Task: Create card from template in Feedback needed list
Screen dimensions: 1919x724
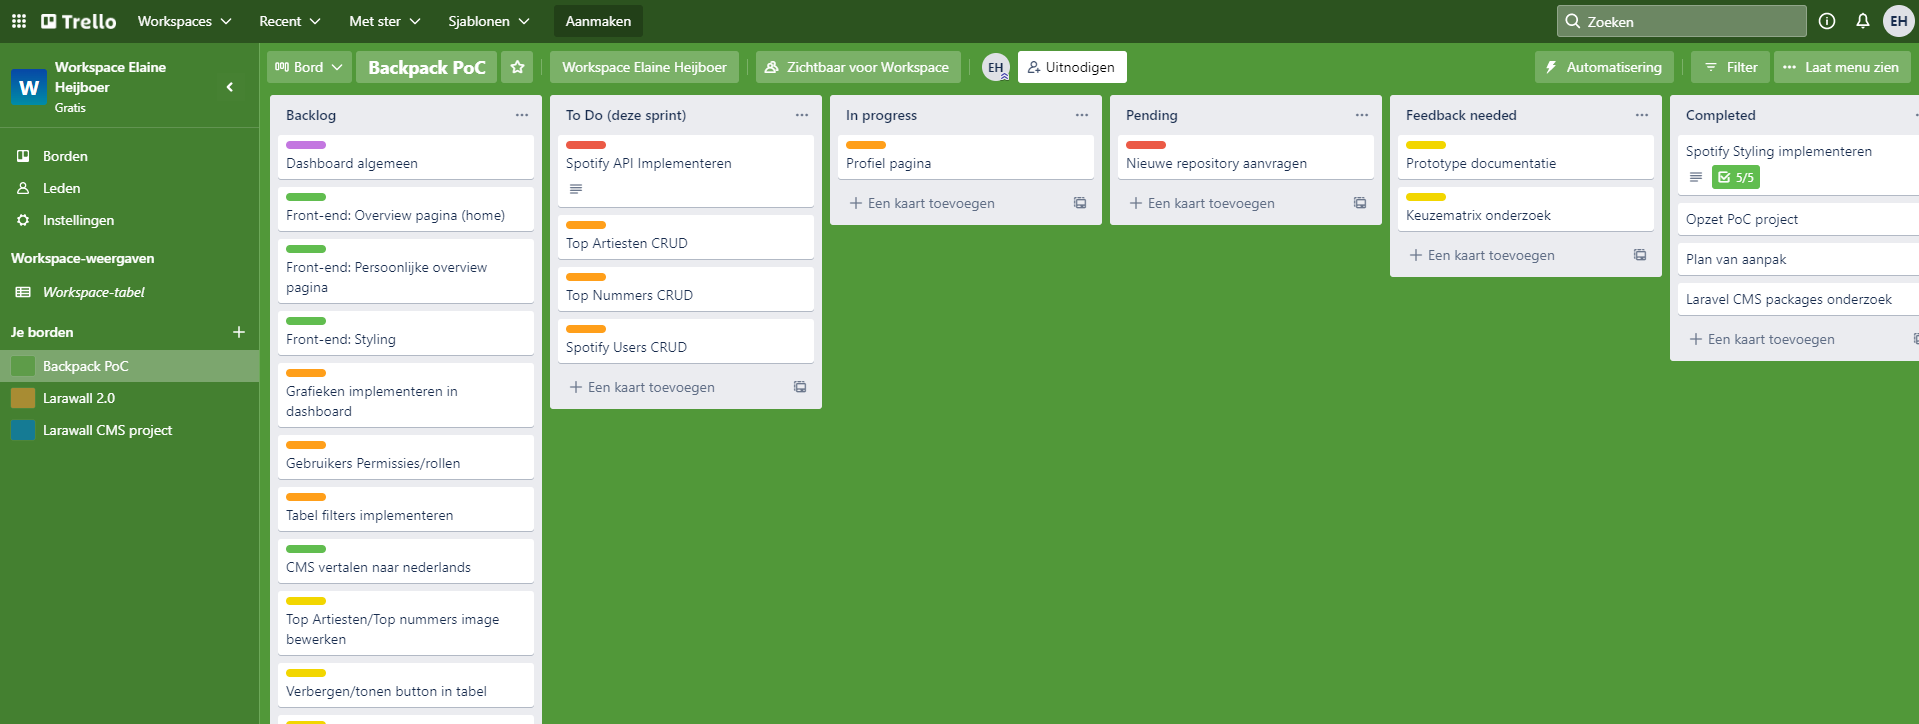Action: [1640, 255]
